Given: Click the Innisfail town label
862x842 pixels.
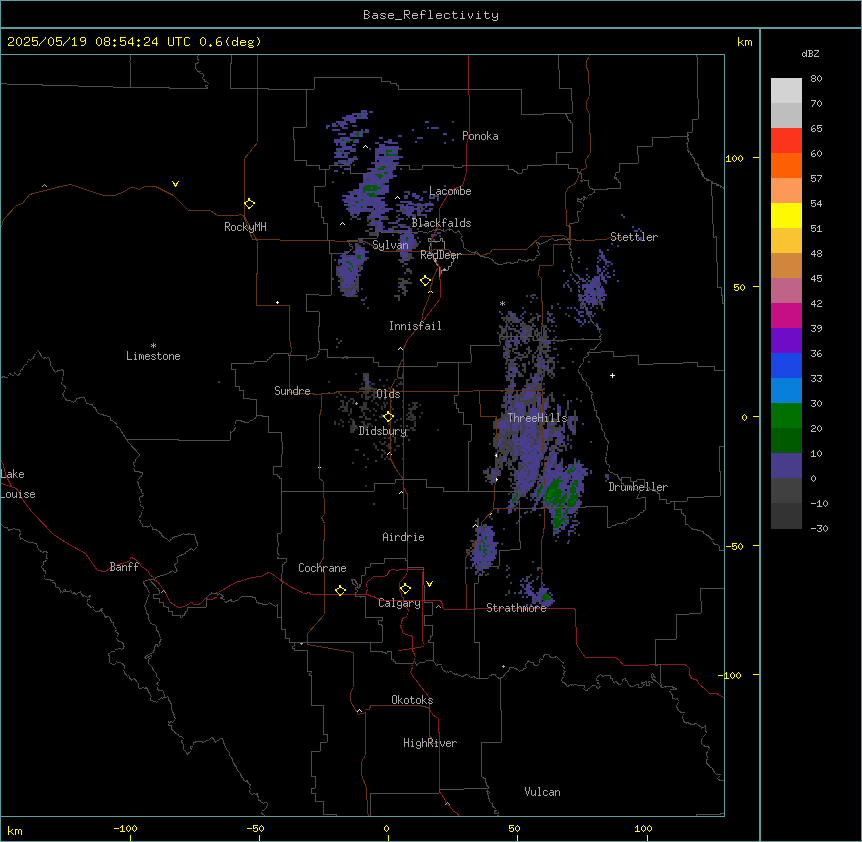Looking at the screenshot, I should click(x=415, y=326).
